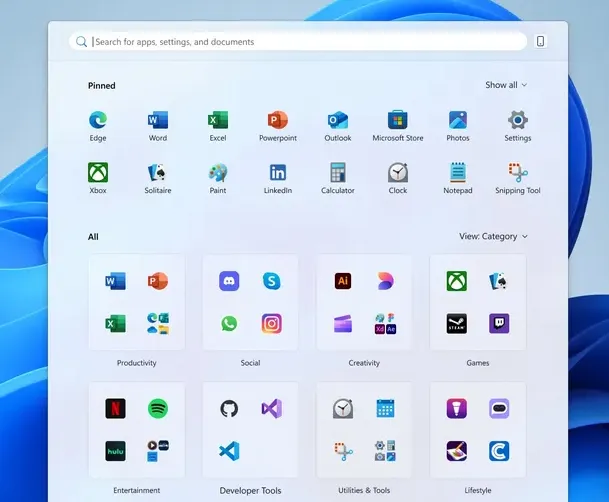Open the Lifestyle category label
The height and width of the screenshot is (502, 609).
478,490
